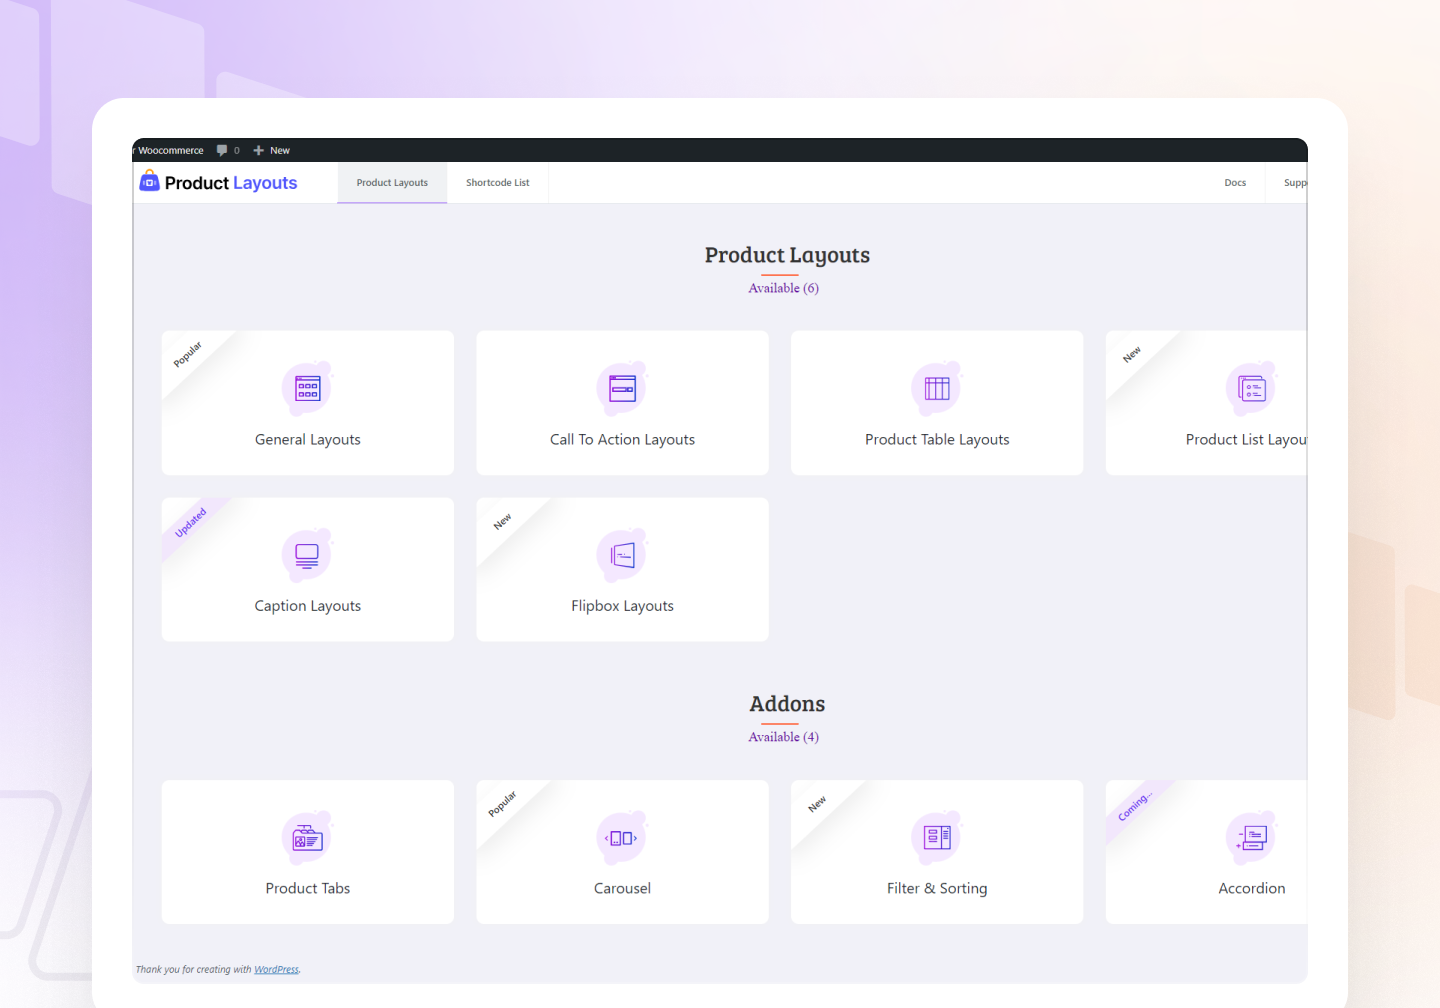The height and width of the screenshot is (1008, 1440).
Task: Click the Product List Layouts icon
Action: point(1251,389)
